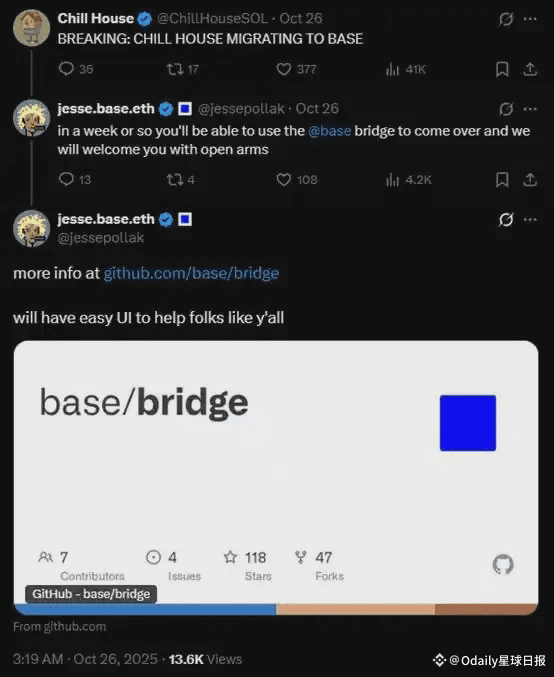Retweet the Chill House post
The width and height of the screenshot is (554, 677).
[x=175, y=69]
